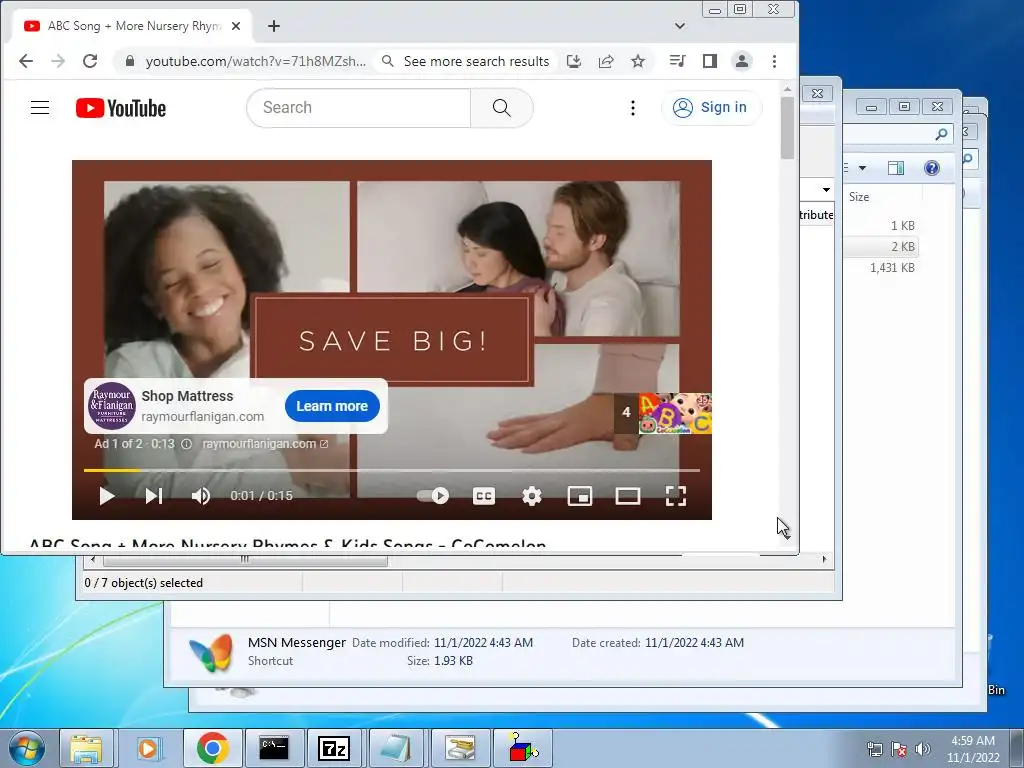Go back in Chrome browser
The height and width of the screenshot is (768, 1024).
26,61
